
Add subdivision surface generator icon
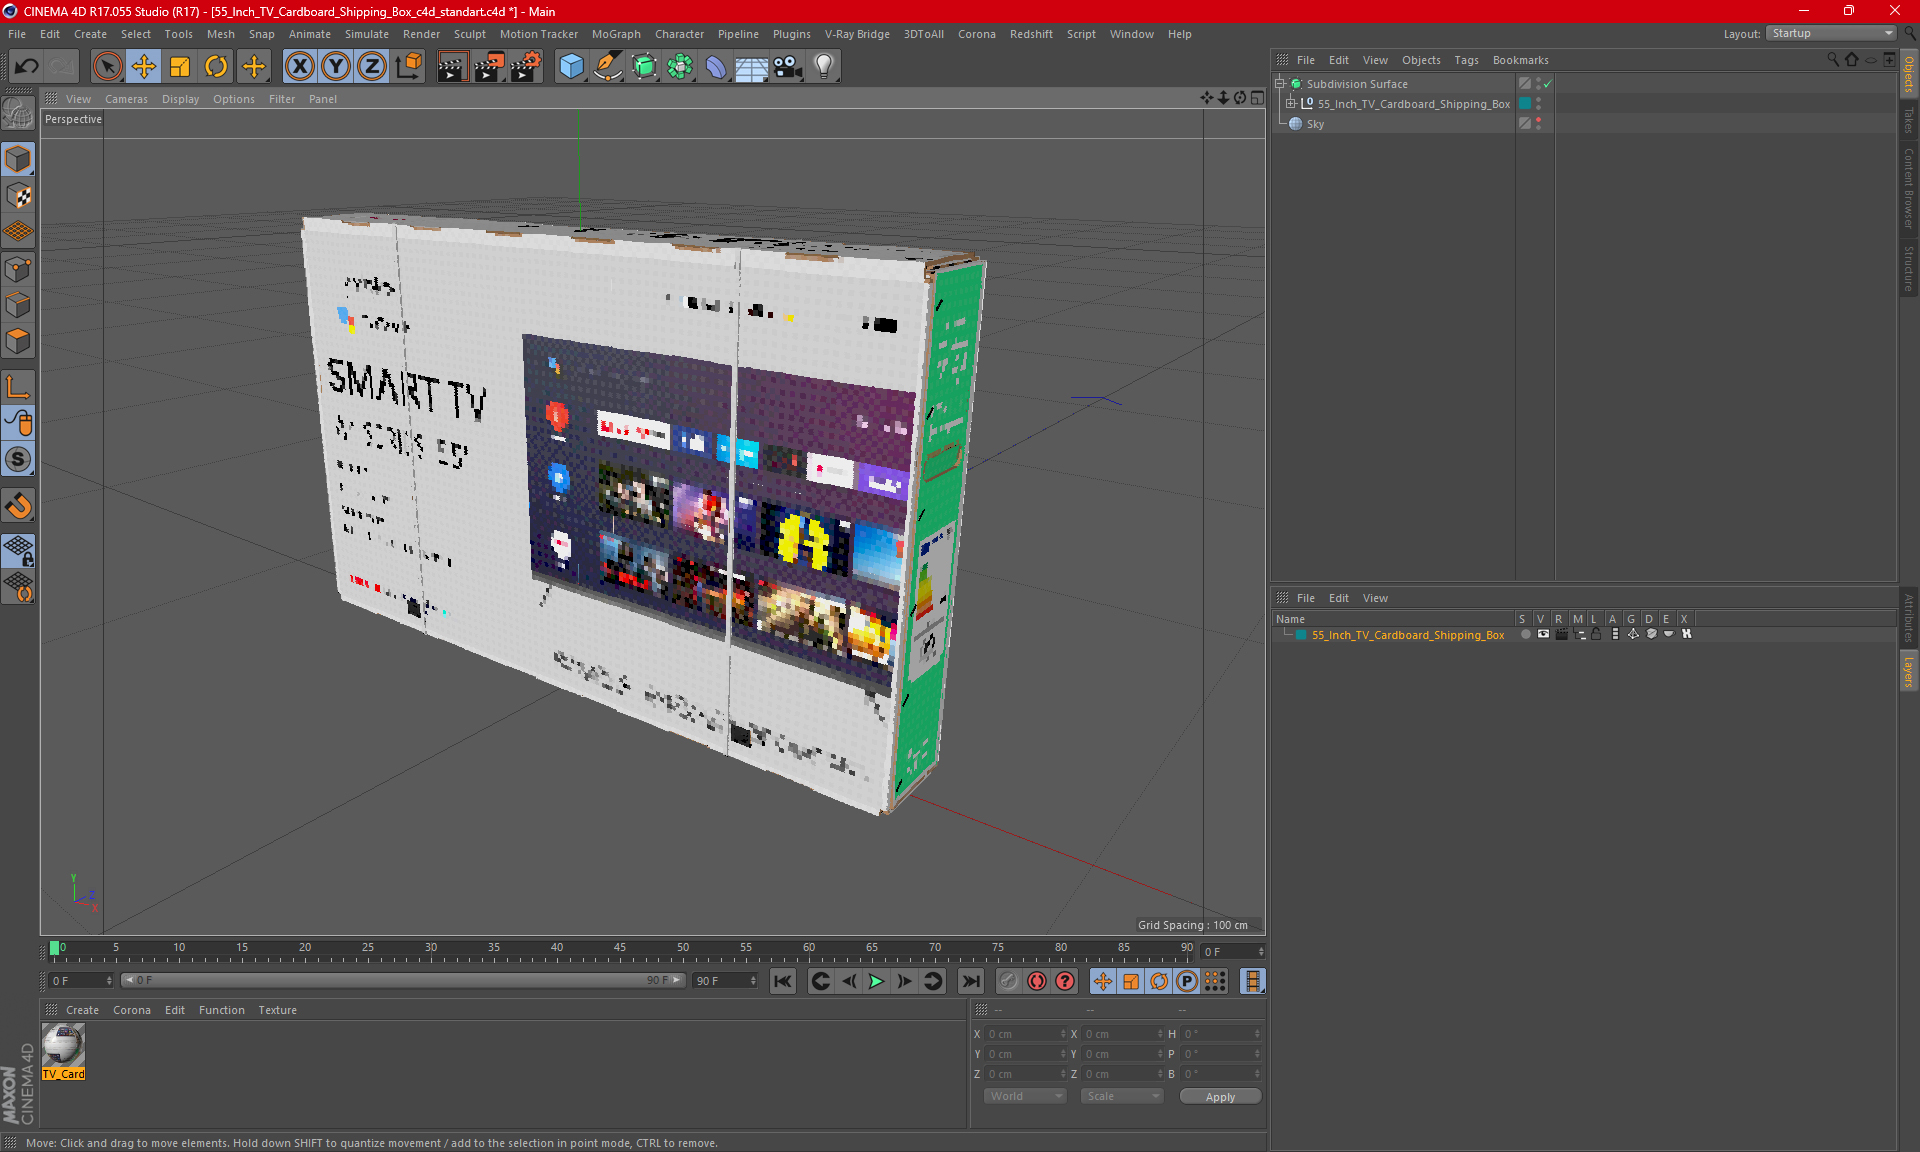point(644,67)
